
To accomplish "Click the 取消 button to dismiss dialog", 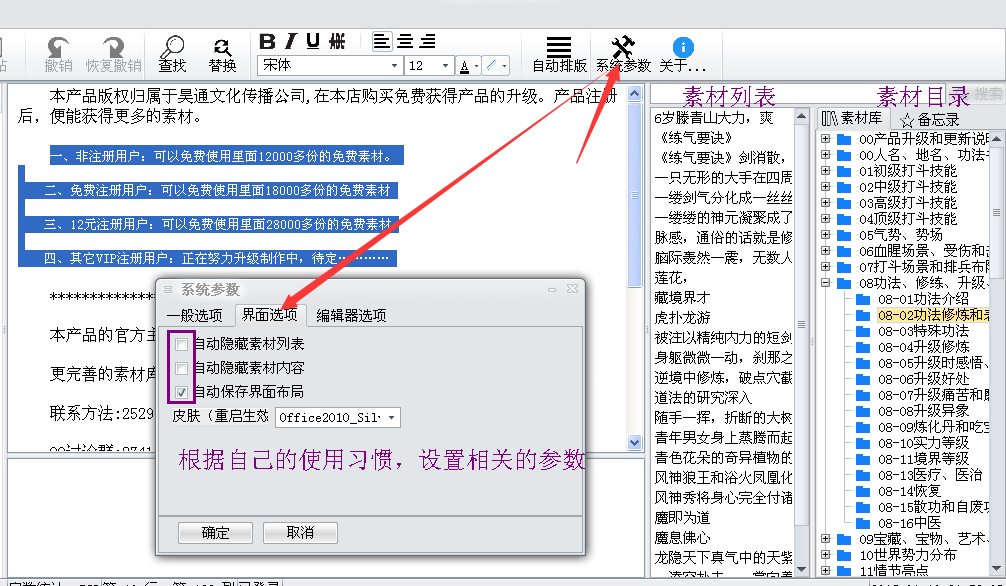I will (x=300, y=533).
